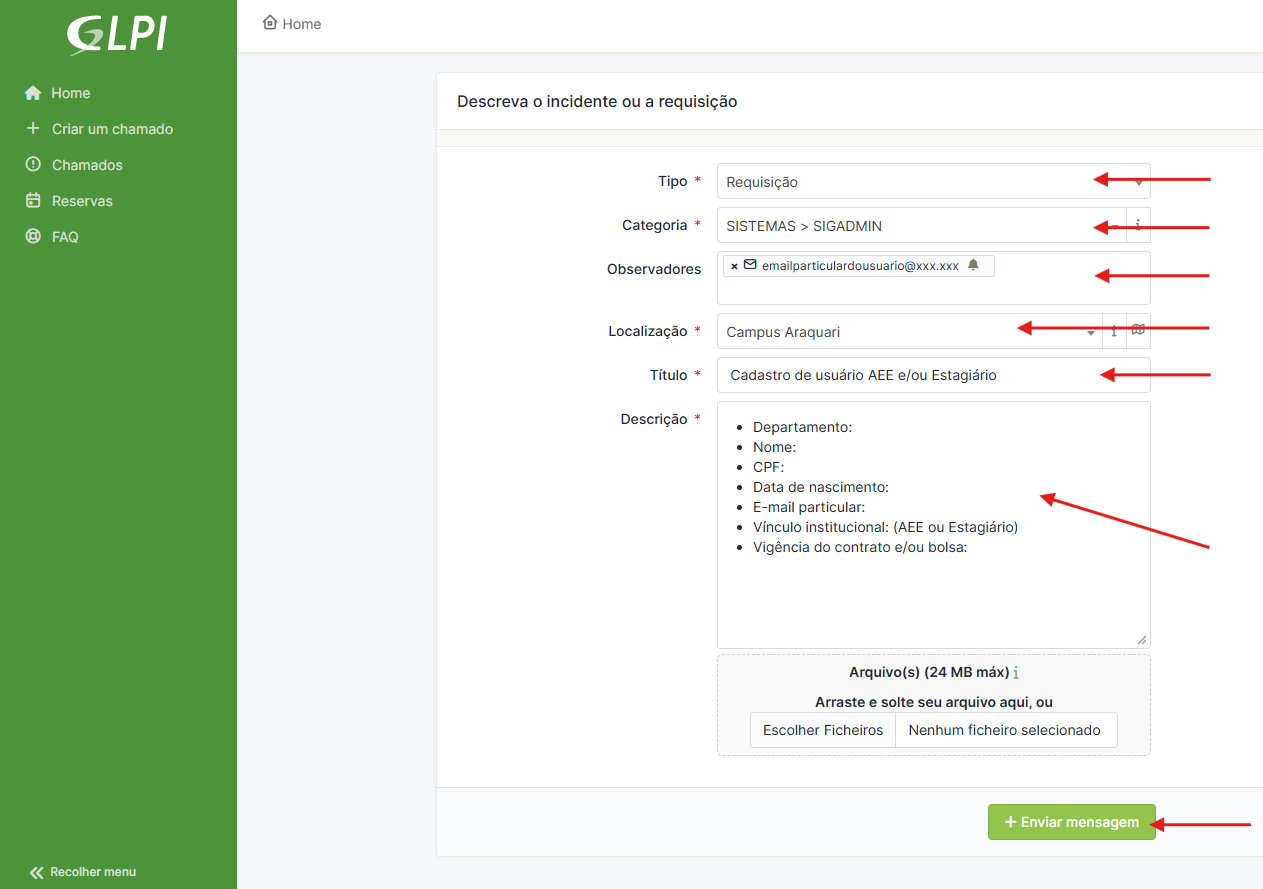Screen dimensions: 1263x889
Task: Click the bell icon on observer email
Action: pos(973,265)
